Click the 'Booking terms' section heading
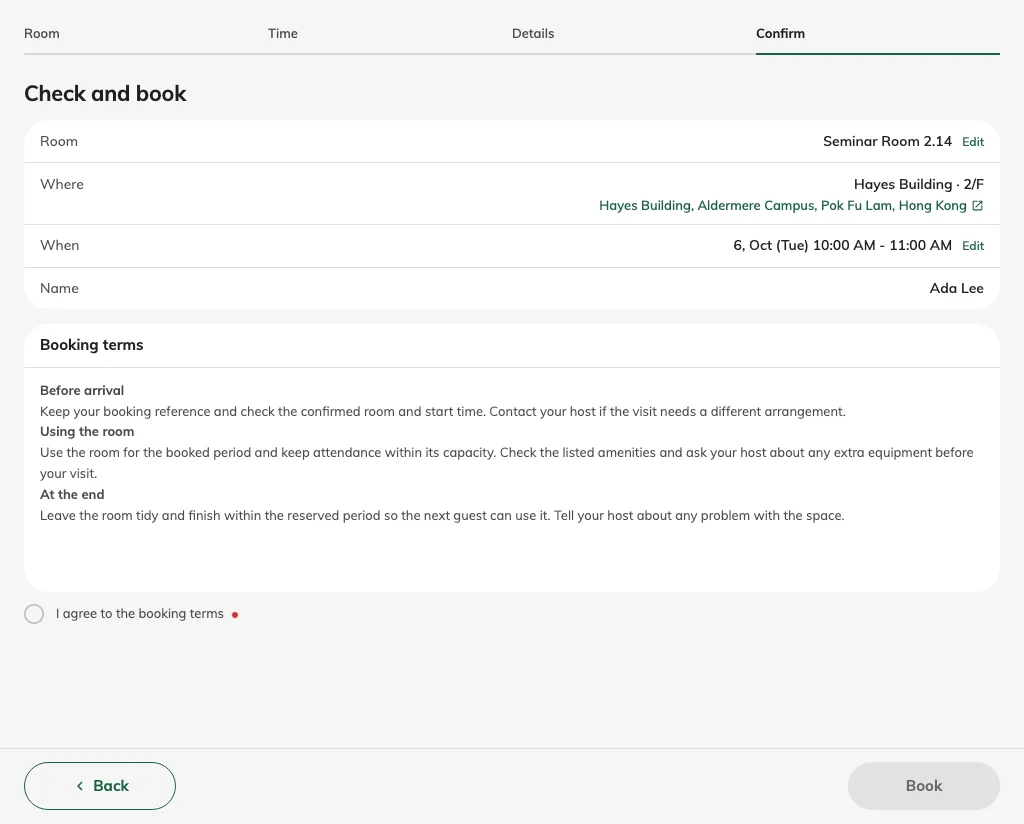 [91, 345]
